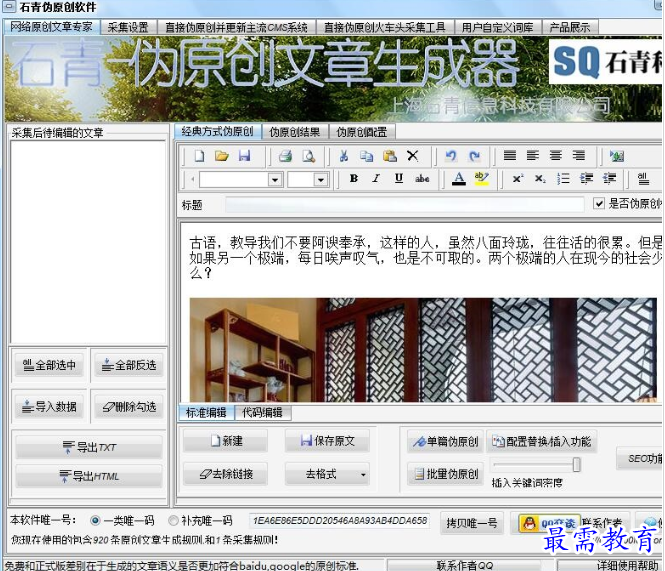Image resolution: width=665 pixels, height=571 pixels.
Task: Click the unique code text field
Action: (x=339, y=521)
